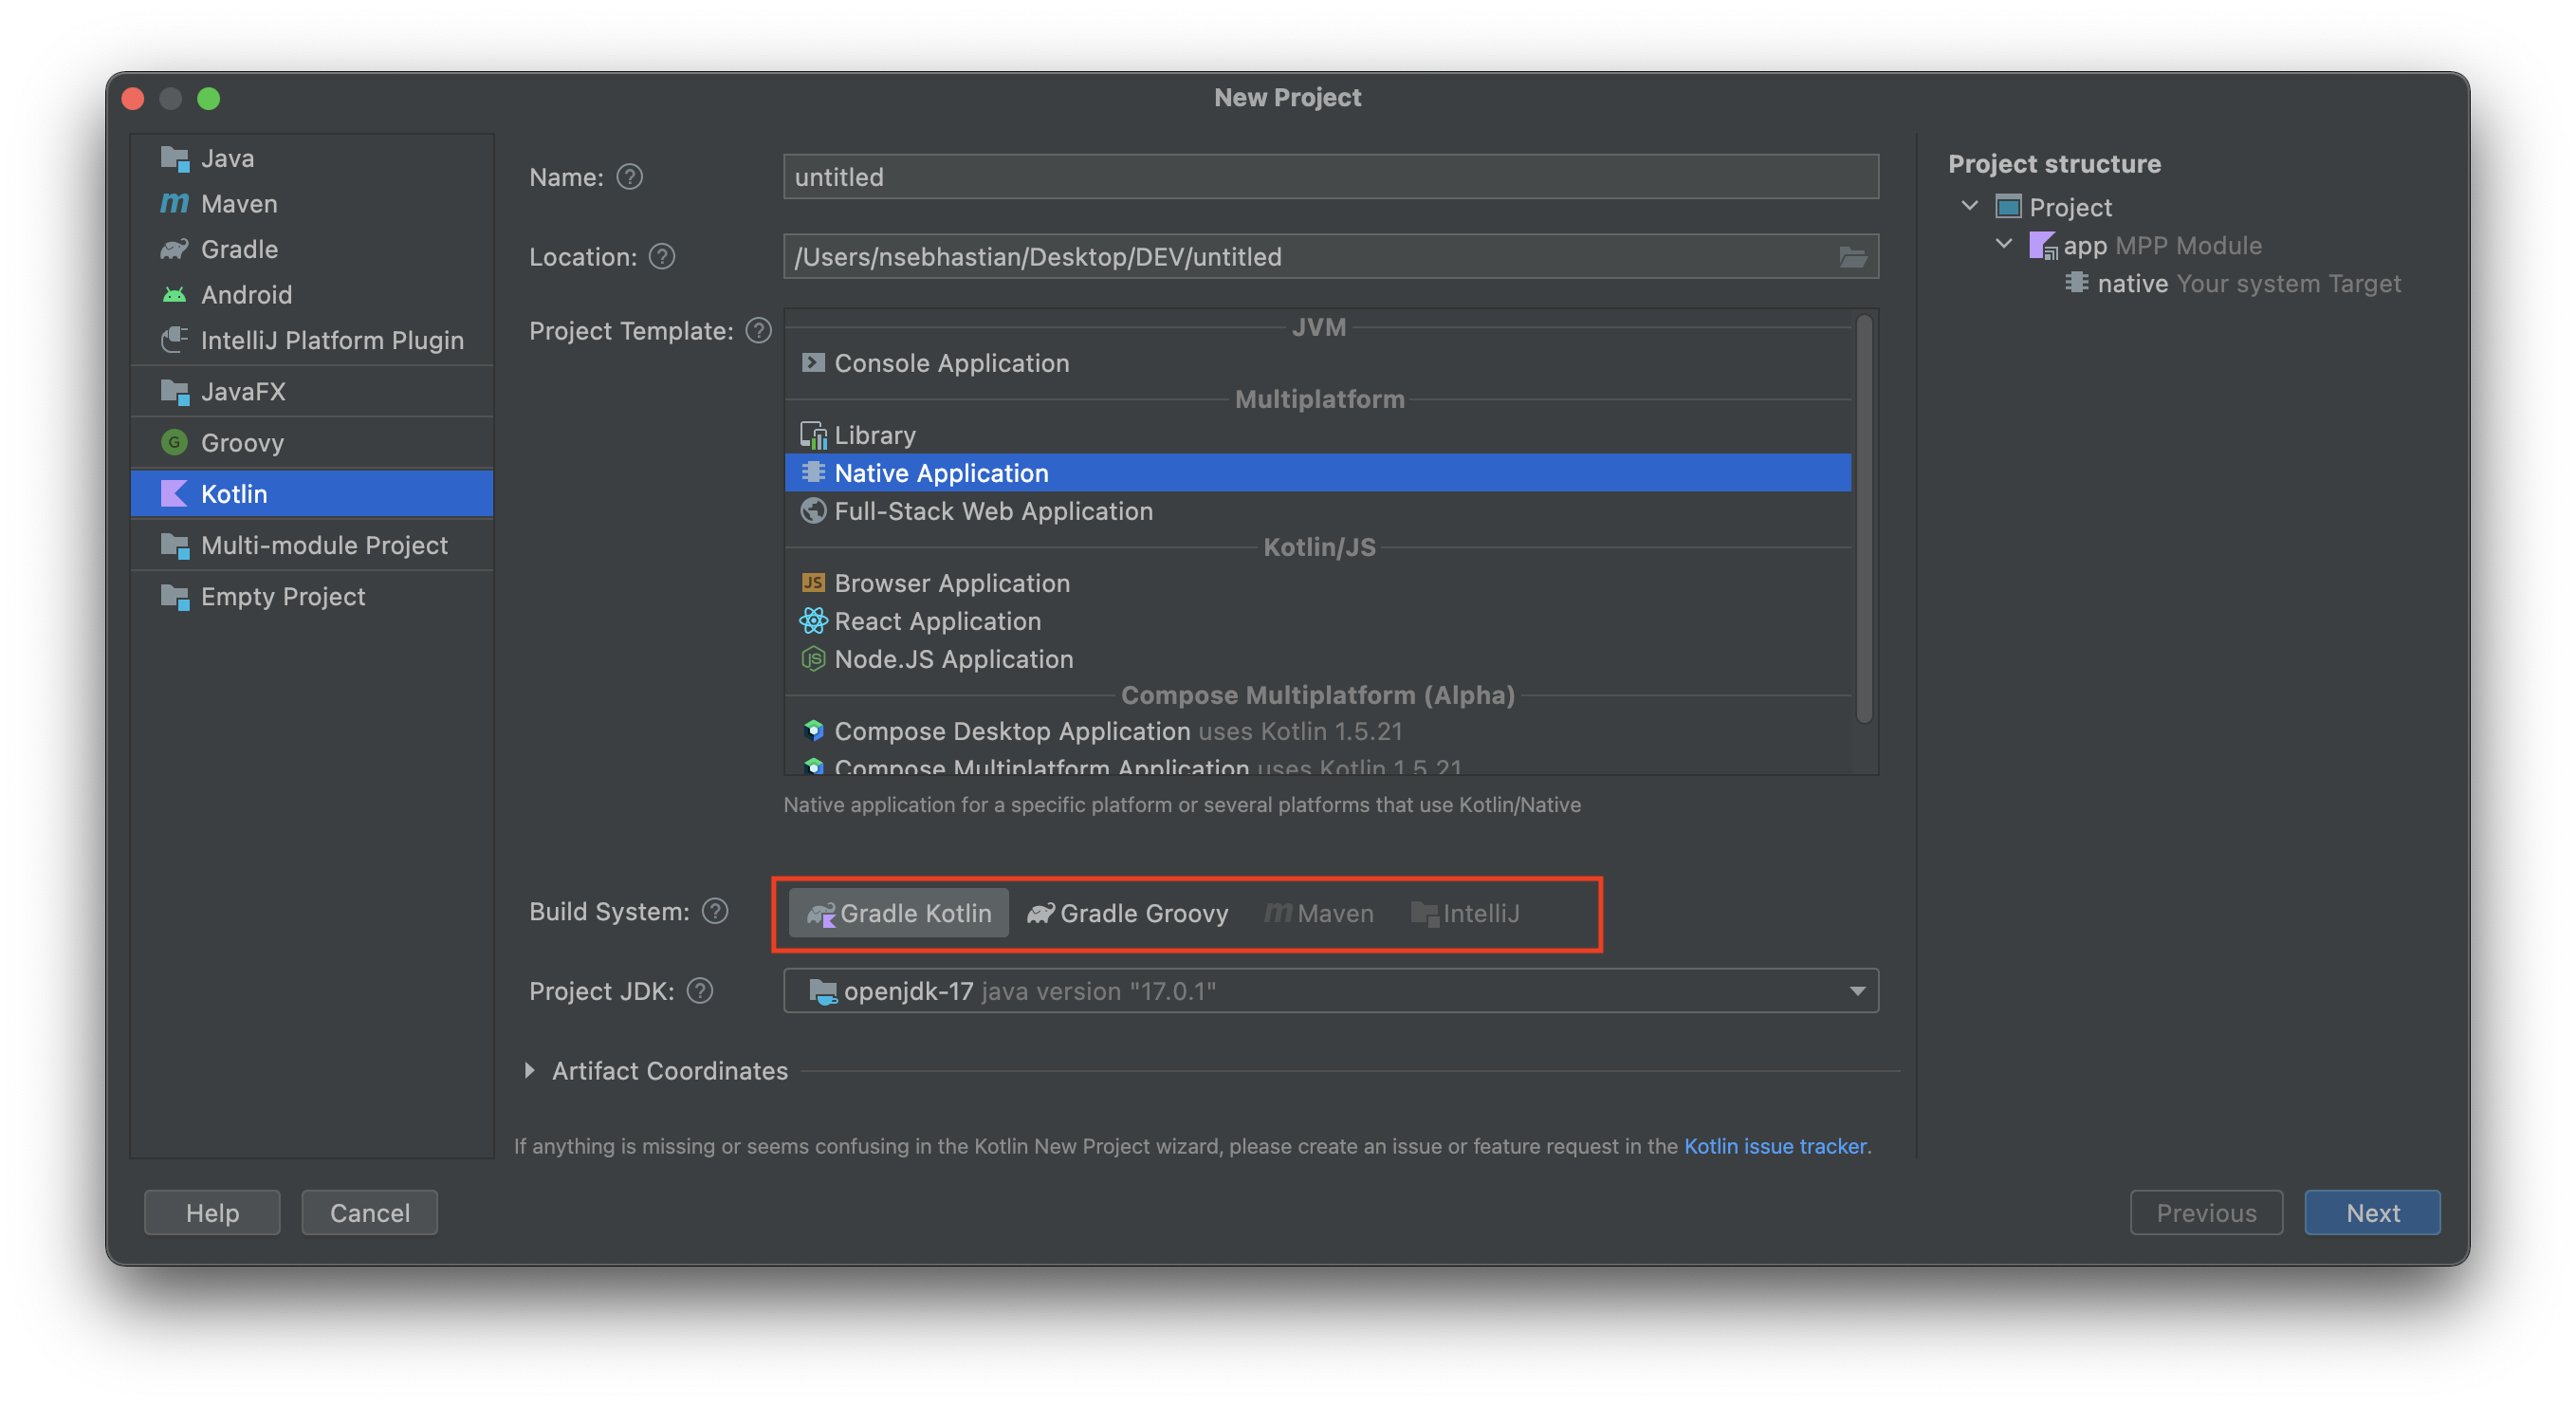The image size is (2576, 1406).
Task: Choose the Console Application template
Action: [x=1318, y=363]
